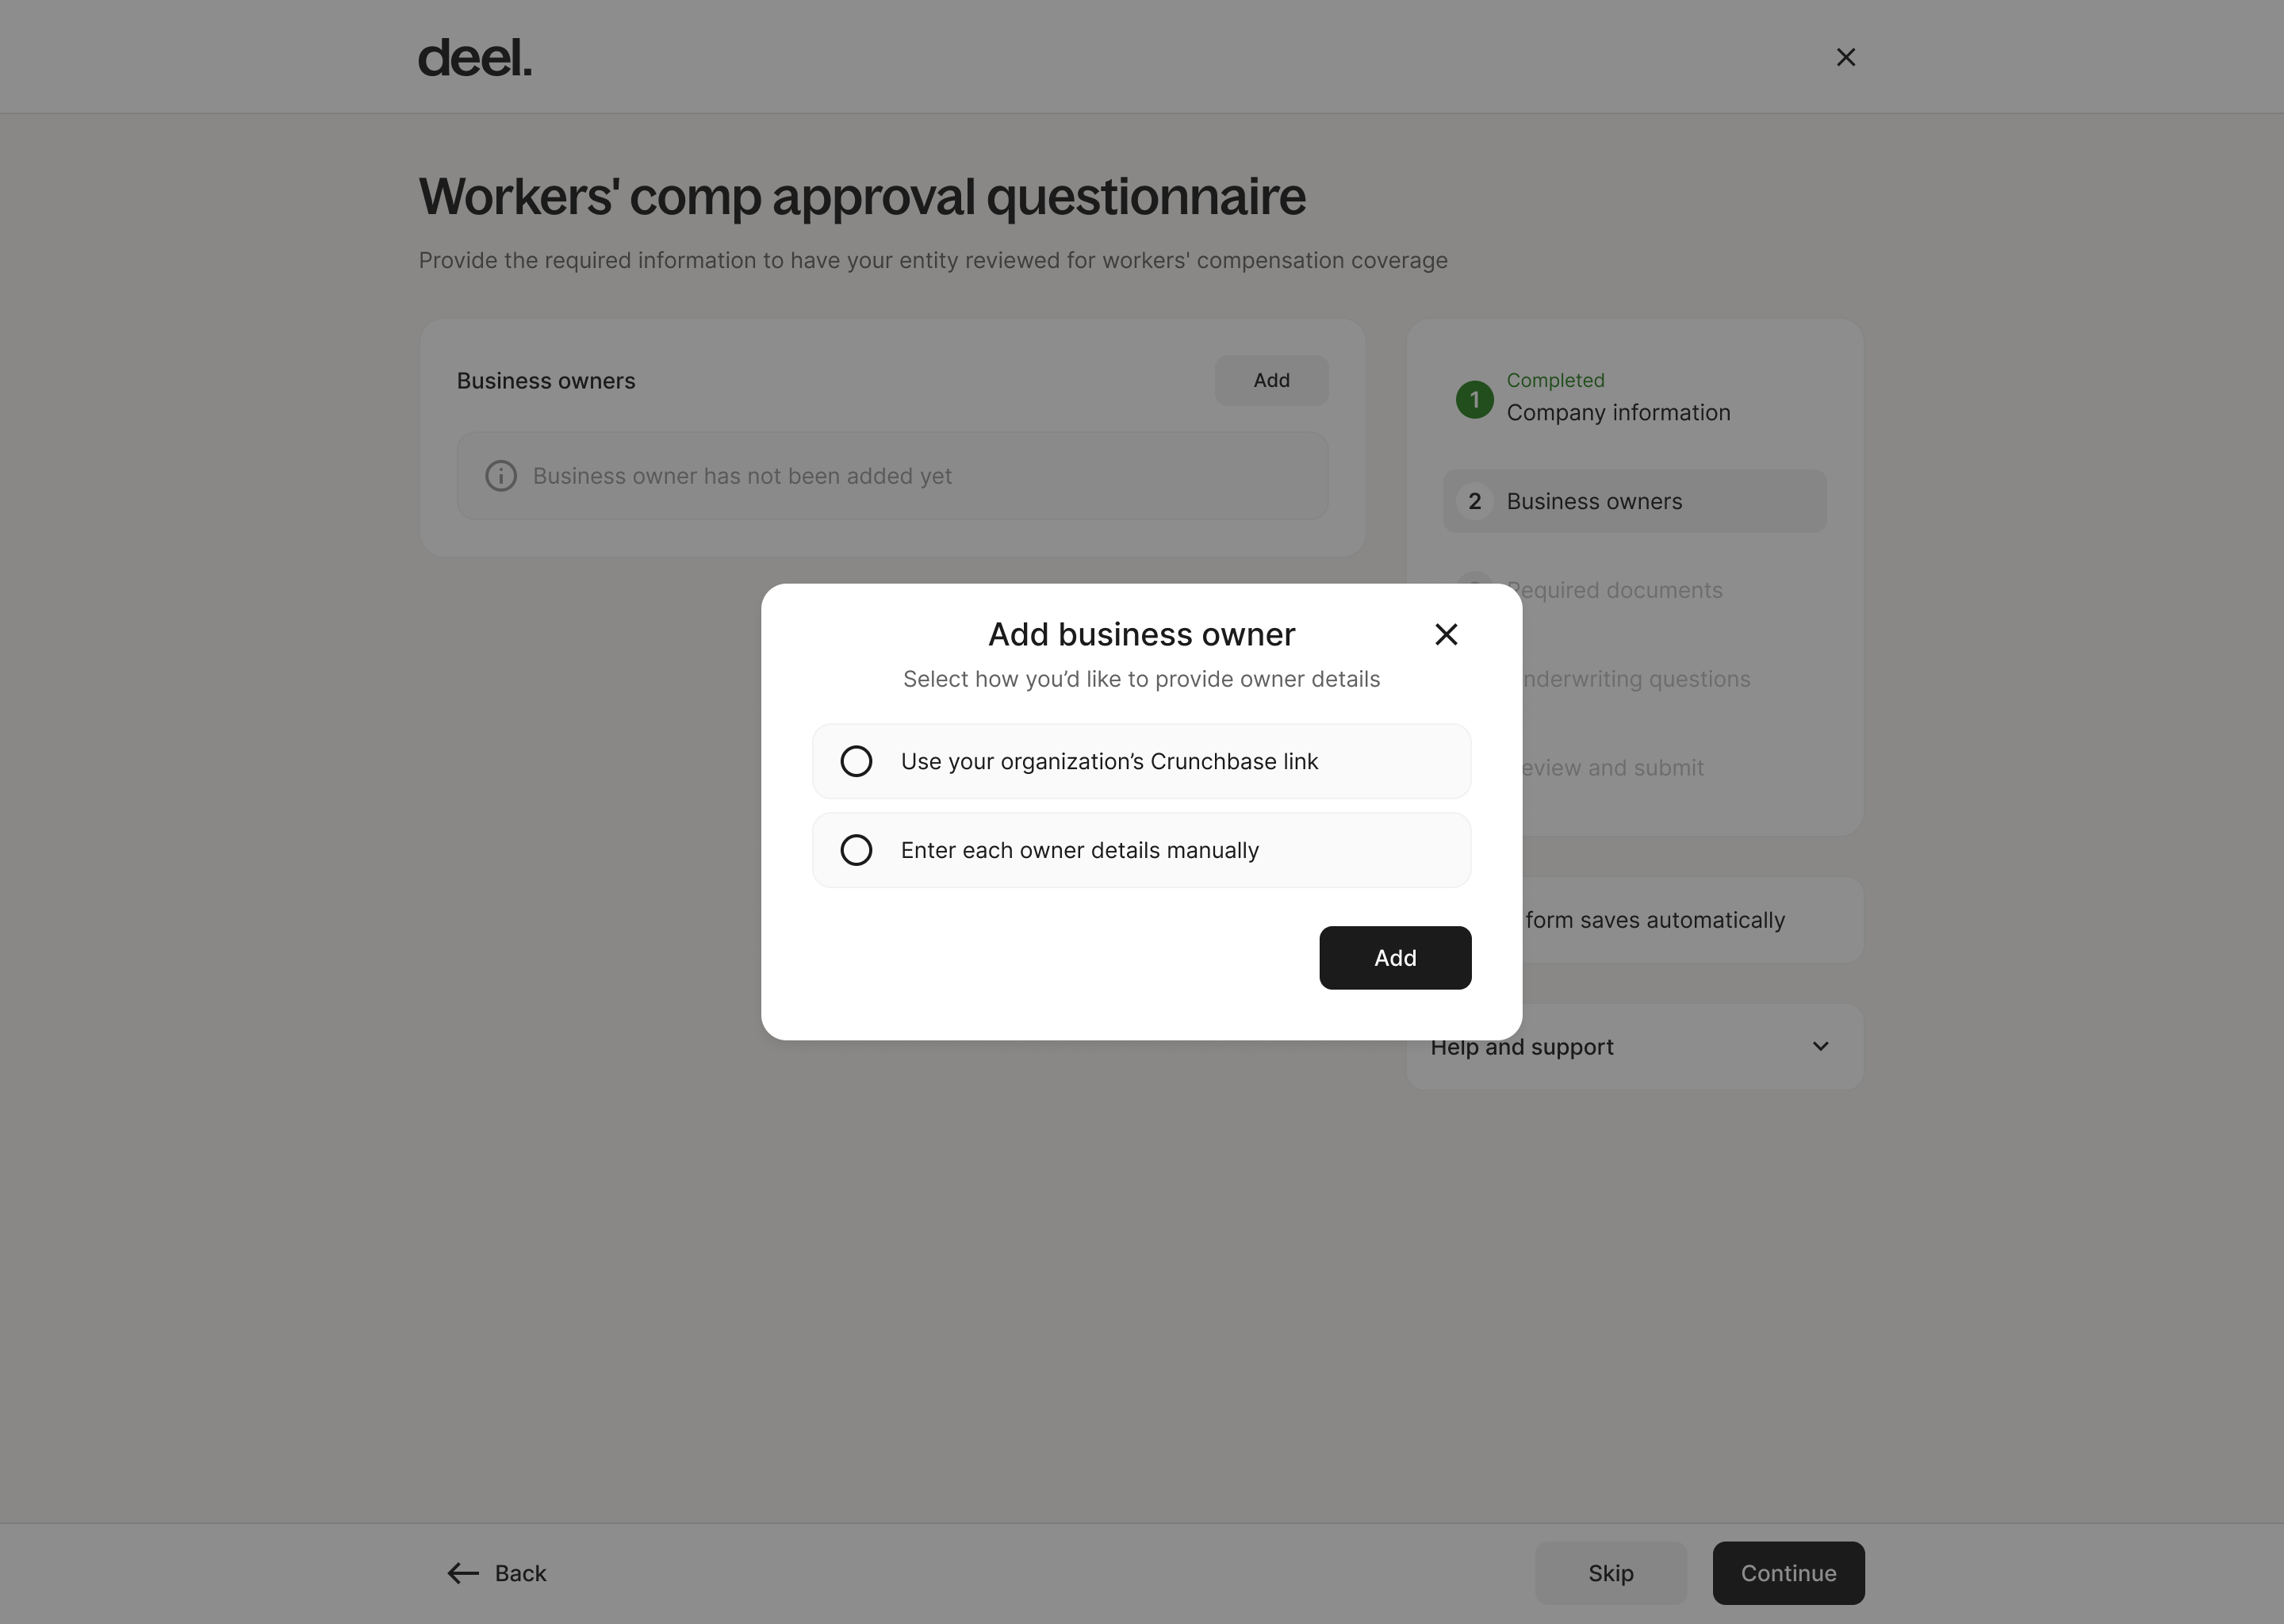The width and height of the screenshot is (2284, 1624).
Task: Click the green step 1 completed badge
Action: 1474,399
